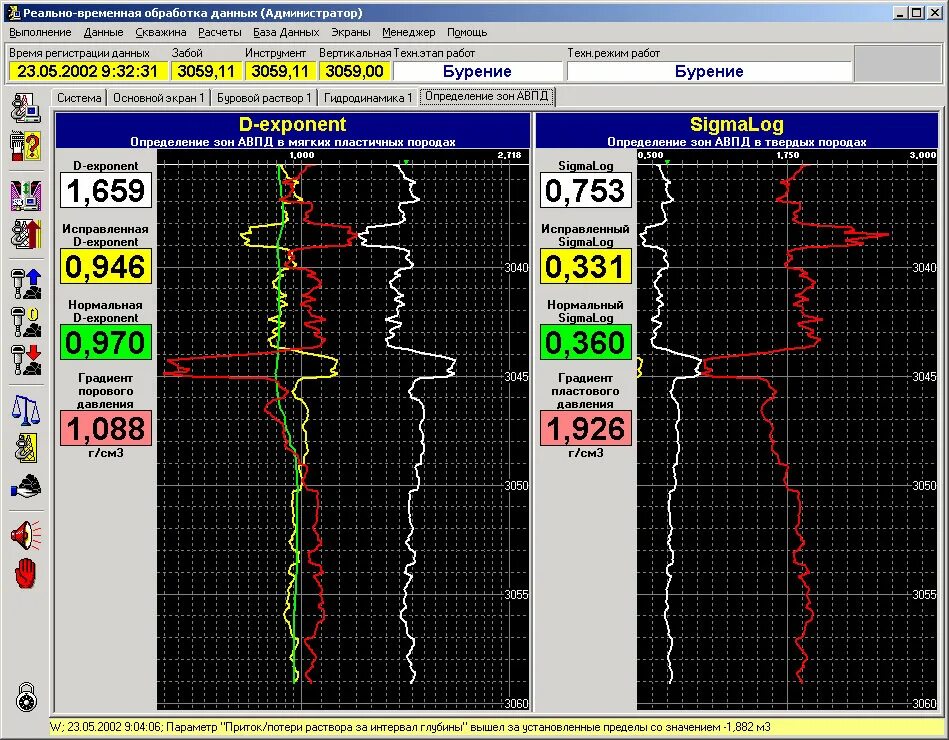
Task: Click the Инструмент value 3059,11
Action: coord(280,71)
